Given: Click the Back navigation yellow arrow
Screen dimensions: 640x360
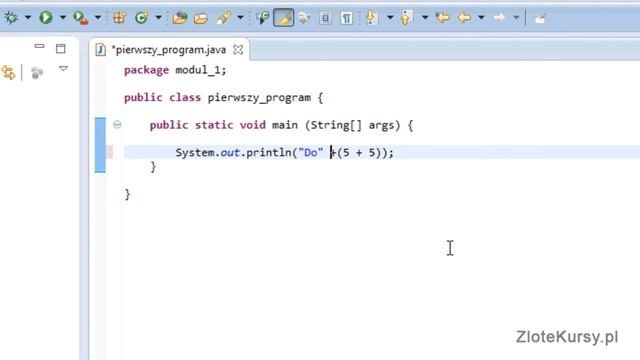Looking at the screenshot, I should pos(464,18).
